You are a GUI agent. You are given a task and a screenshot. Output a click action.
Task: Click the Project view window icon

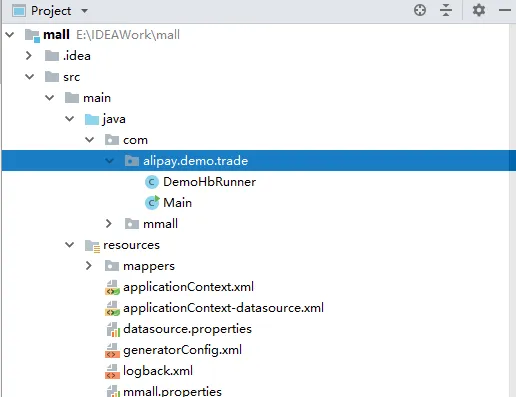(x=19, y=11)
